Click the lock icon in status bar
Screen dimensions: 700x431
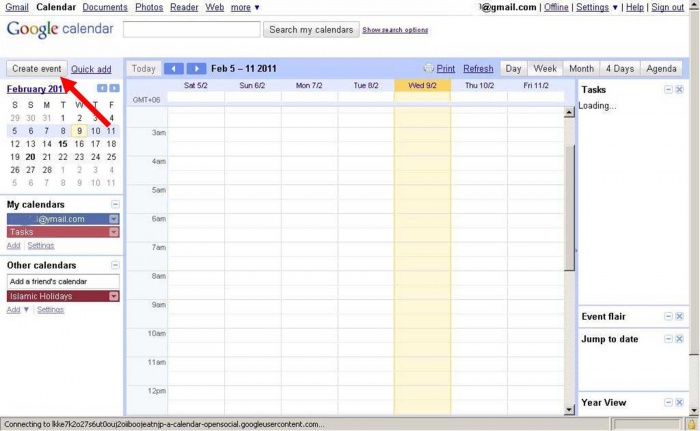pos(692,424)
